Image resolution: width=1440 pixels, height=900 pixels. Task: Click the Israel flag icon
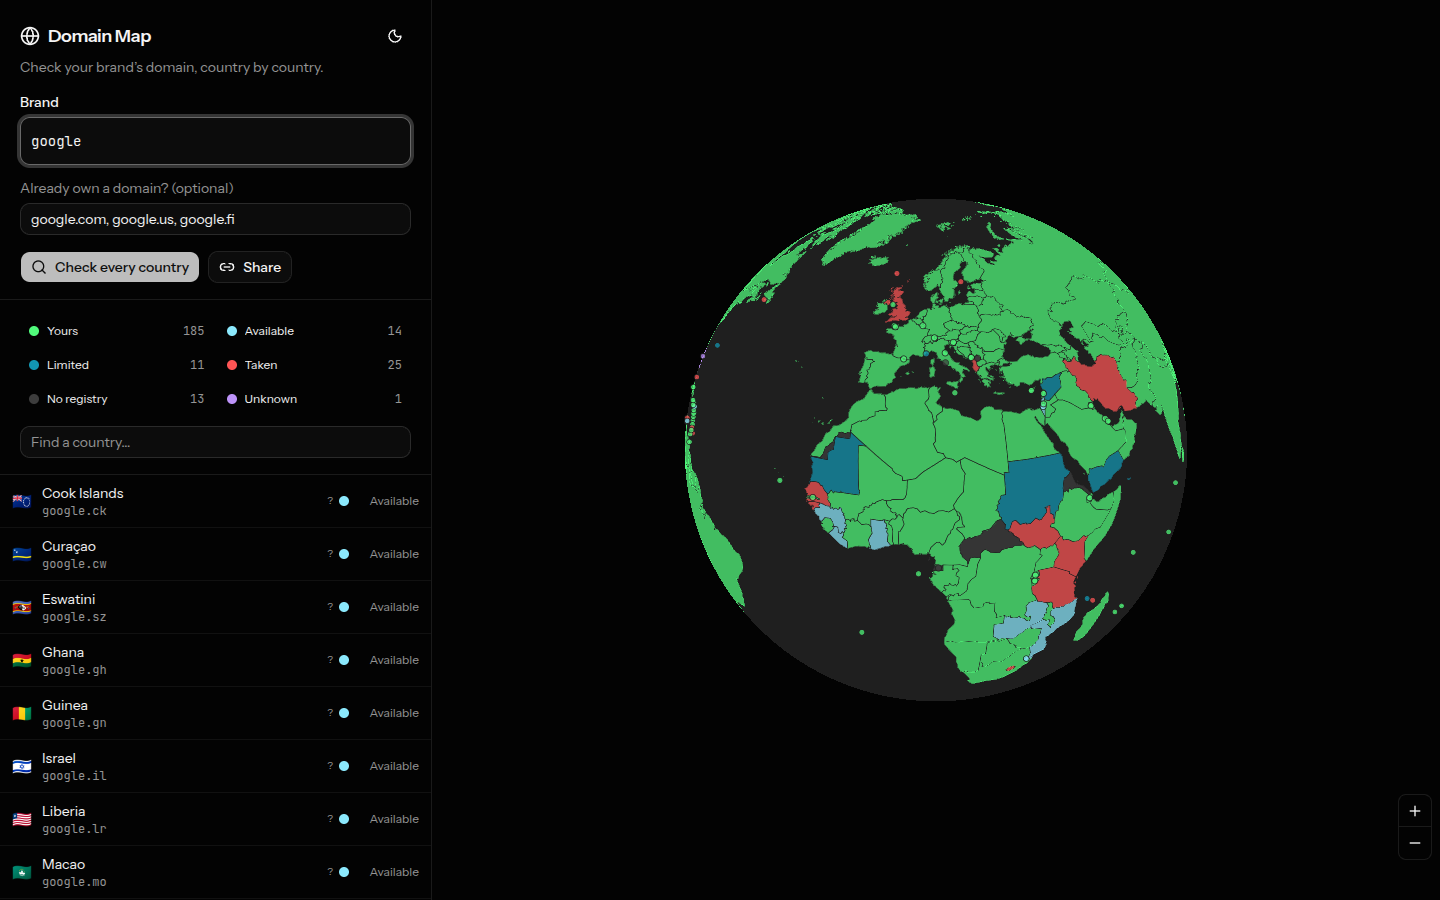(x=22, y=766)
